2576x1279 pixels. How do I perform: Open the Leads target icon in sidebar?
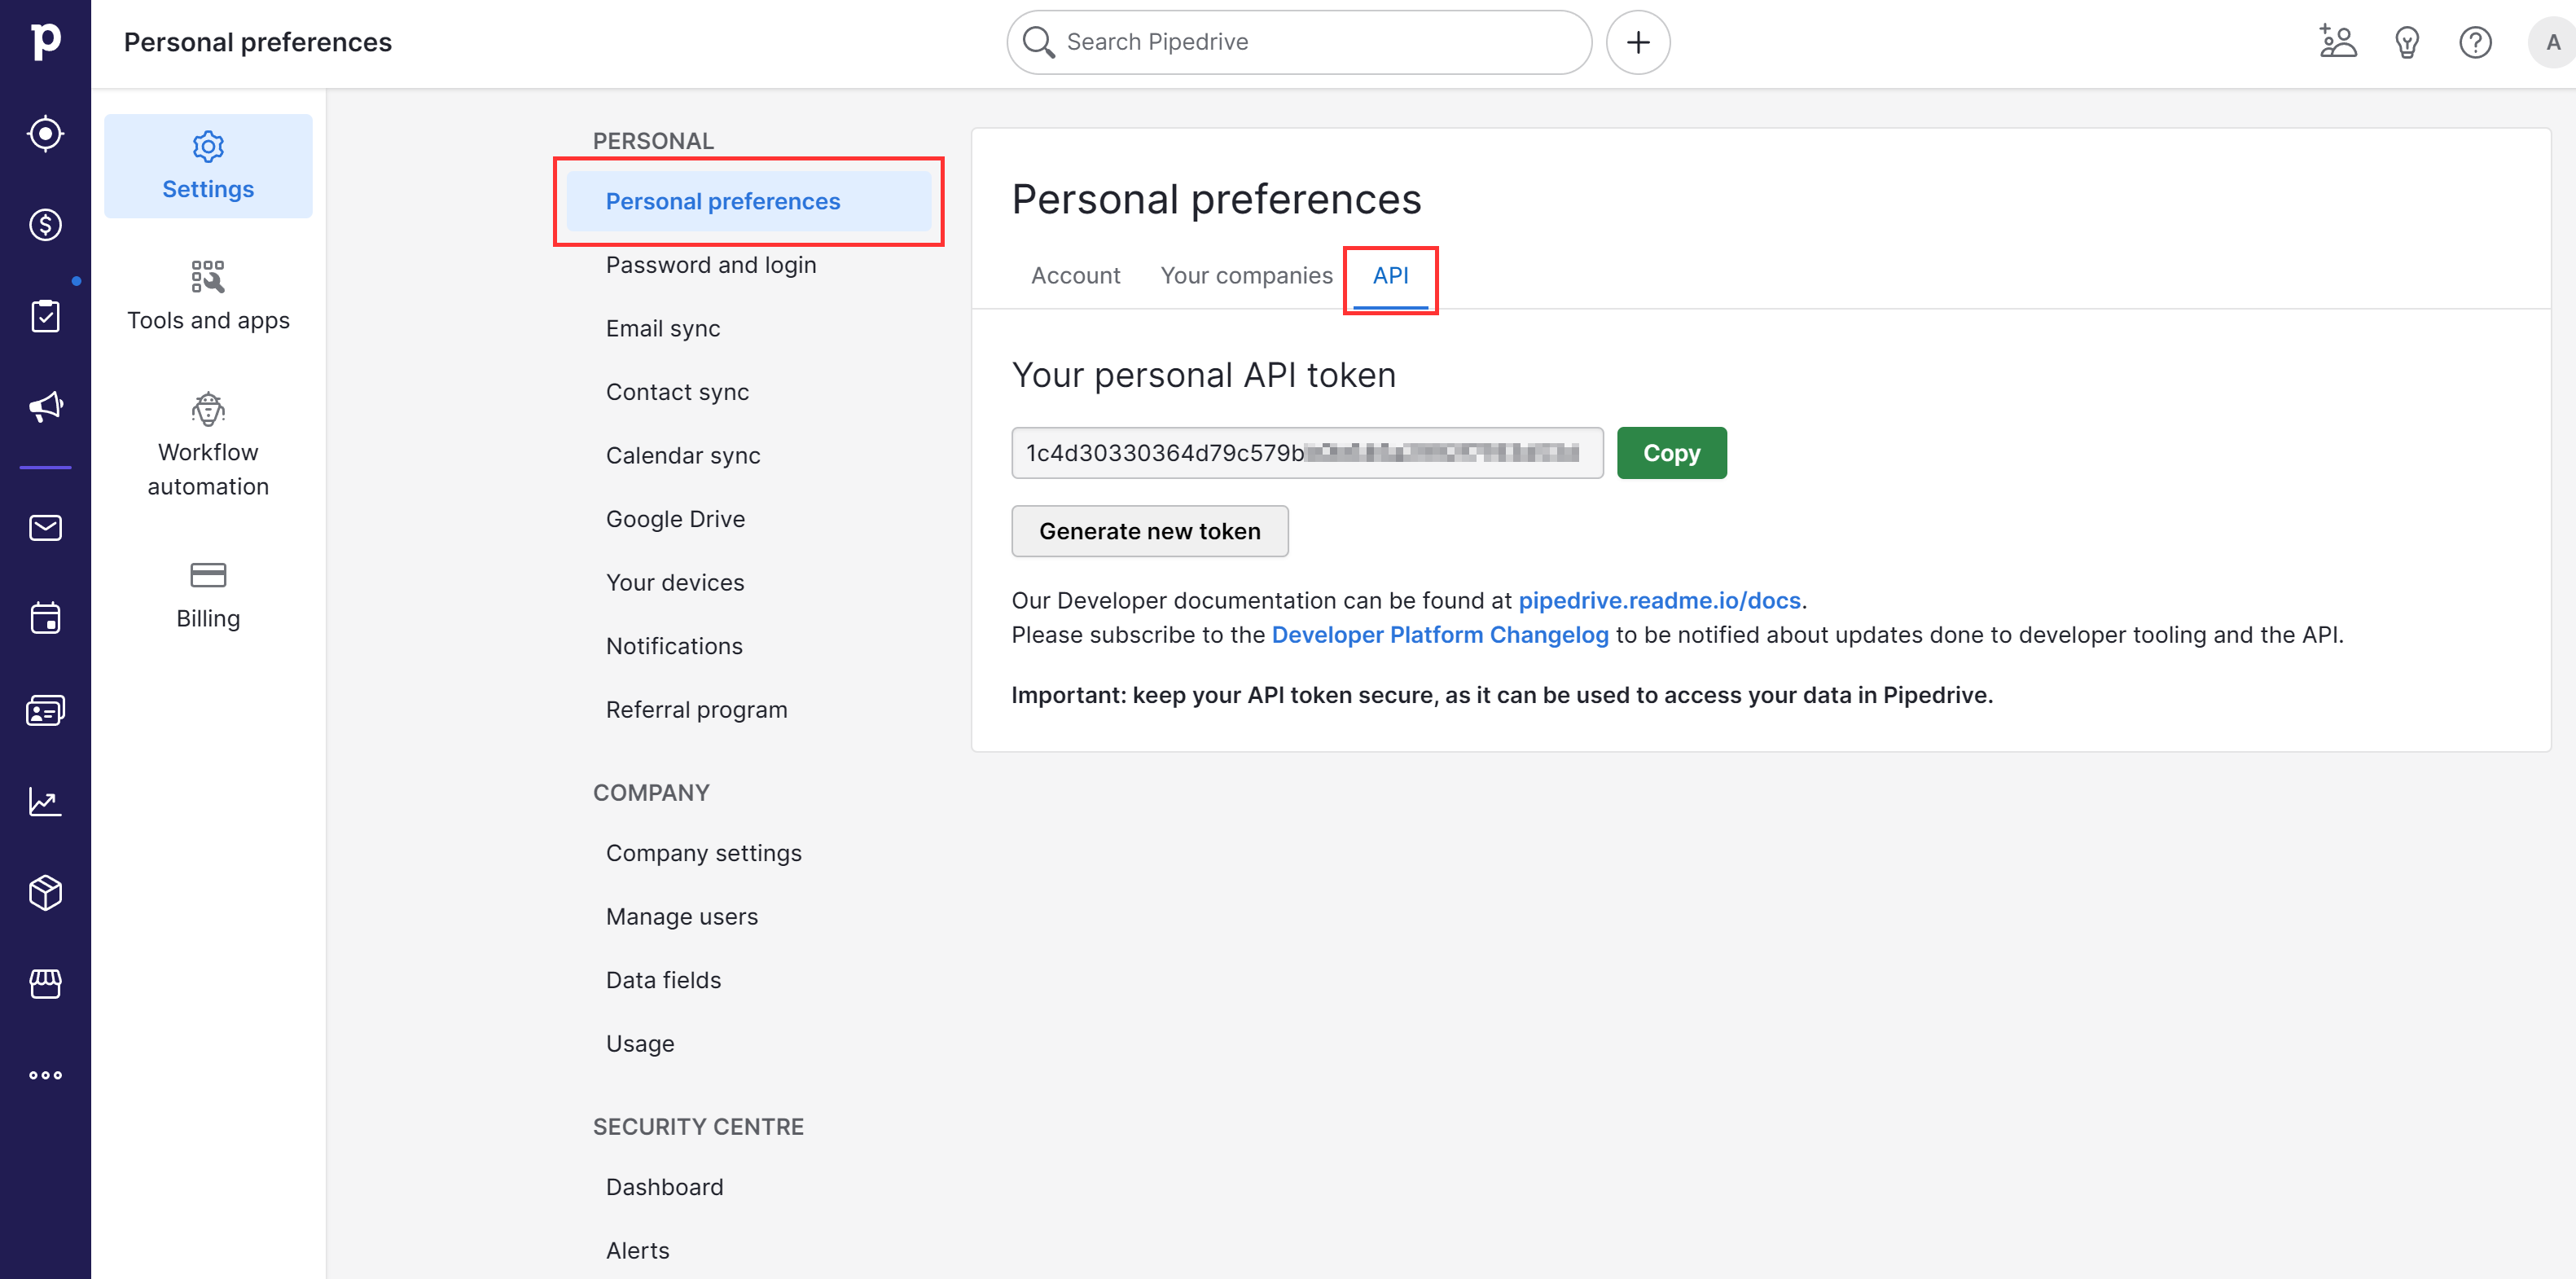(x=45, y=133)
